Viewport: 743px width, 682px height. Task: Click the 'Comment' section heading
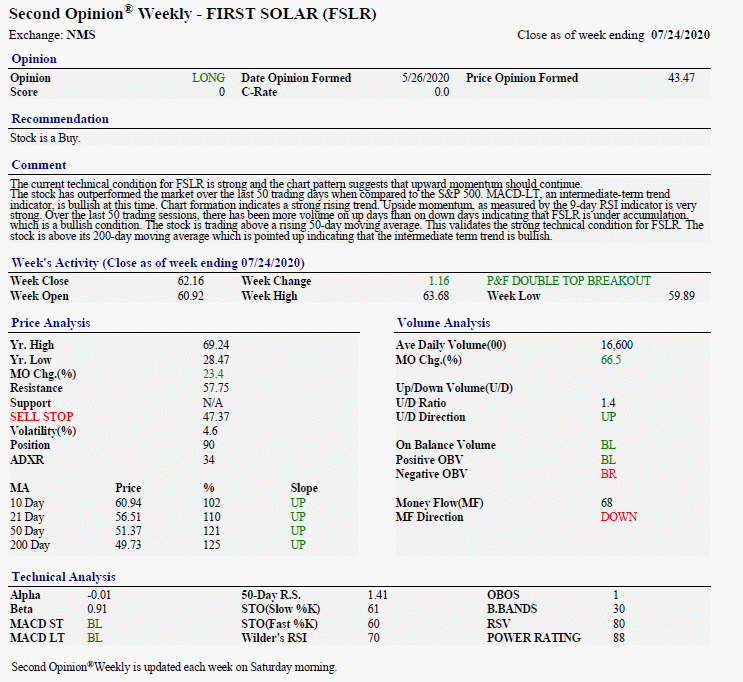tap(39, 165)
